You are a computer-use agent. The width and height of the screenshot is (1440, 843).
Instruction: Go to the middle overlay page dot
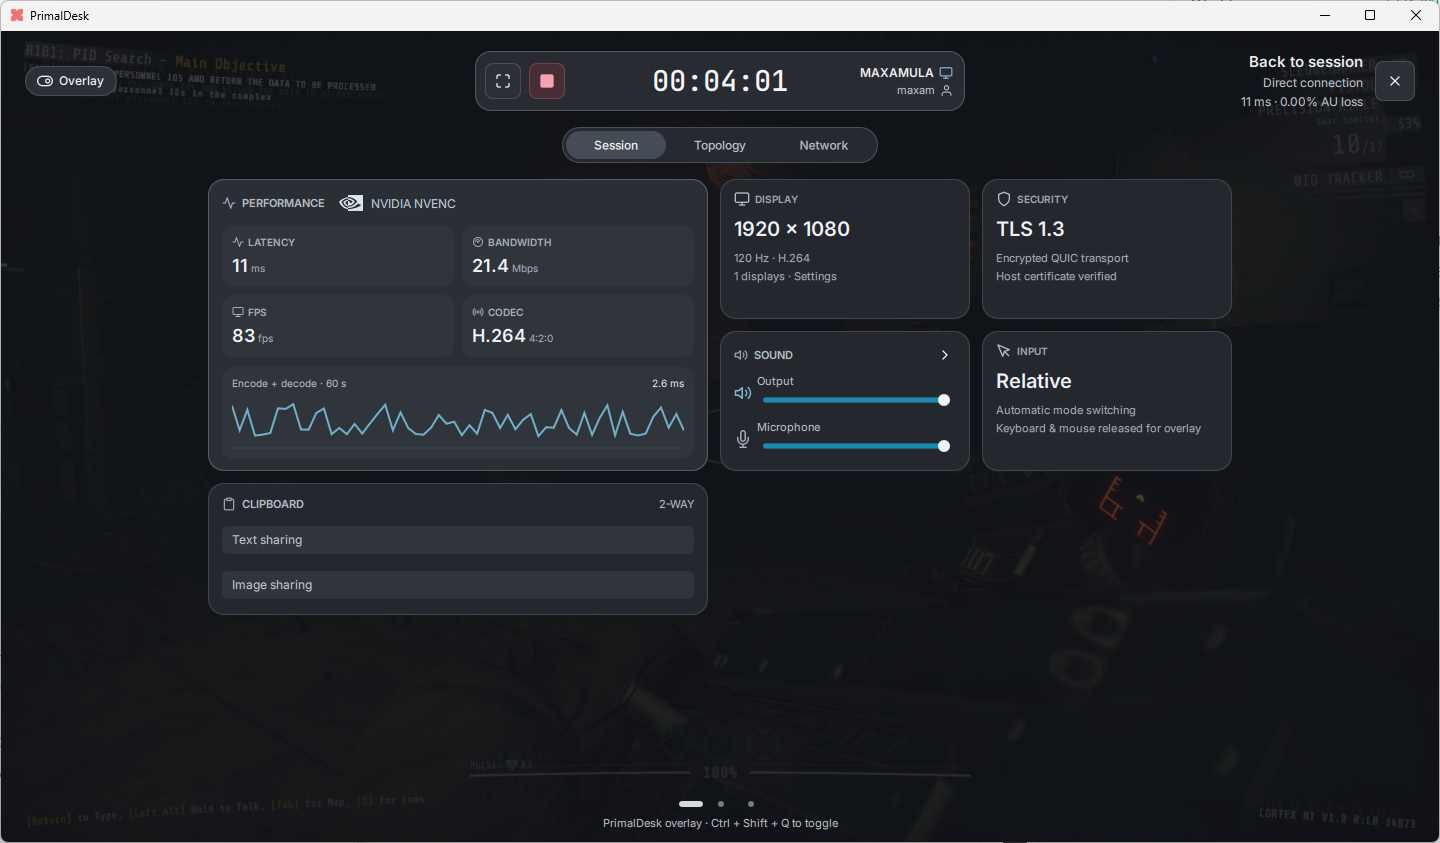pyautogui.click(x=721, y=804)
